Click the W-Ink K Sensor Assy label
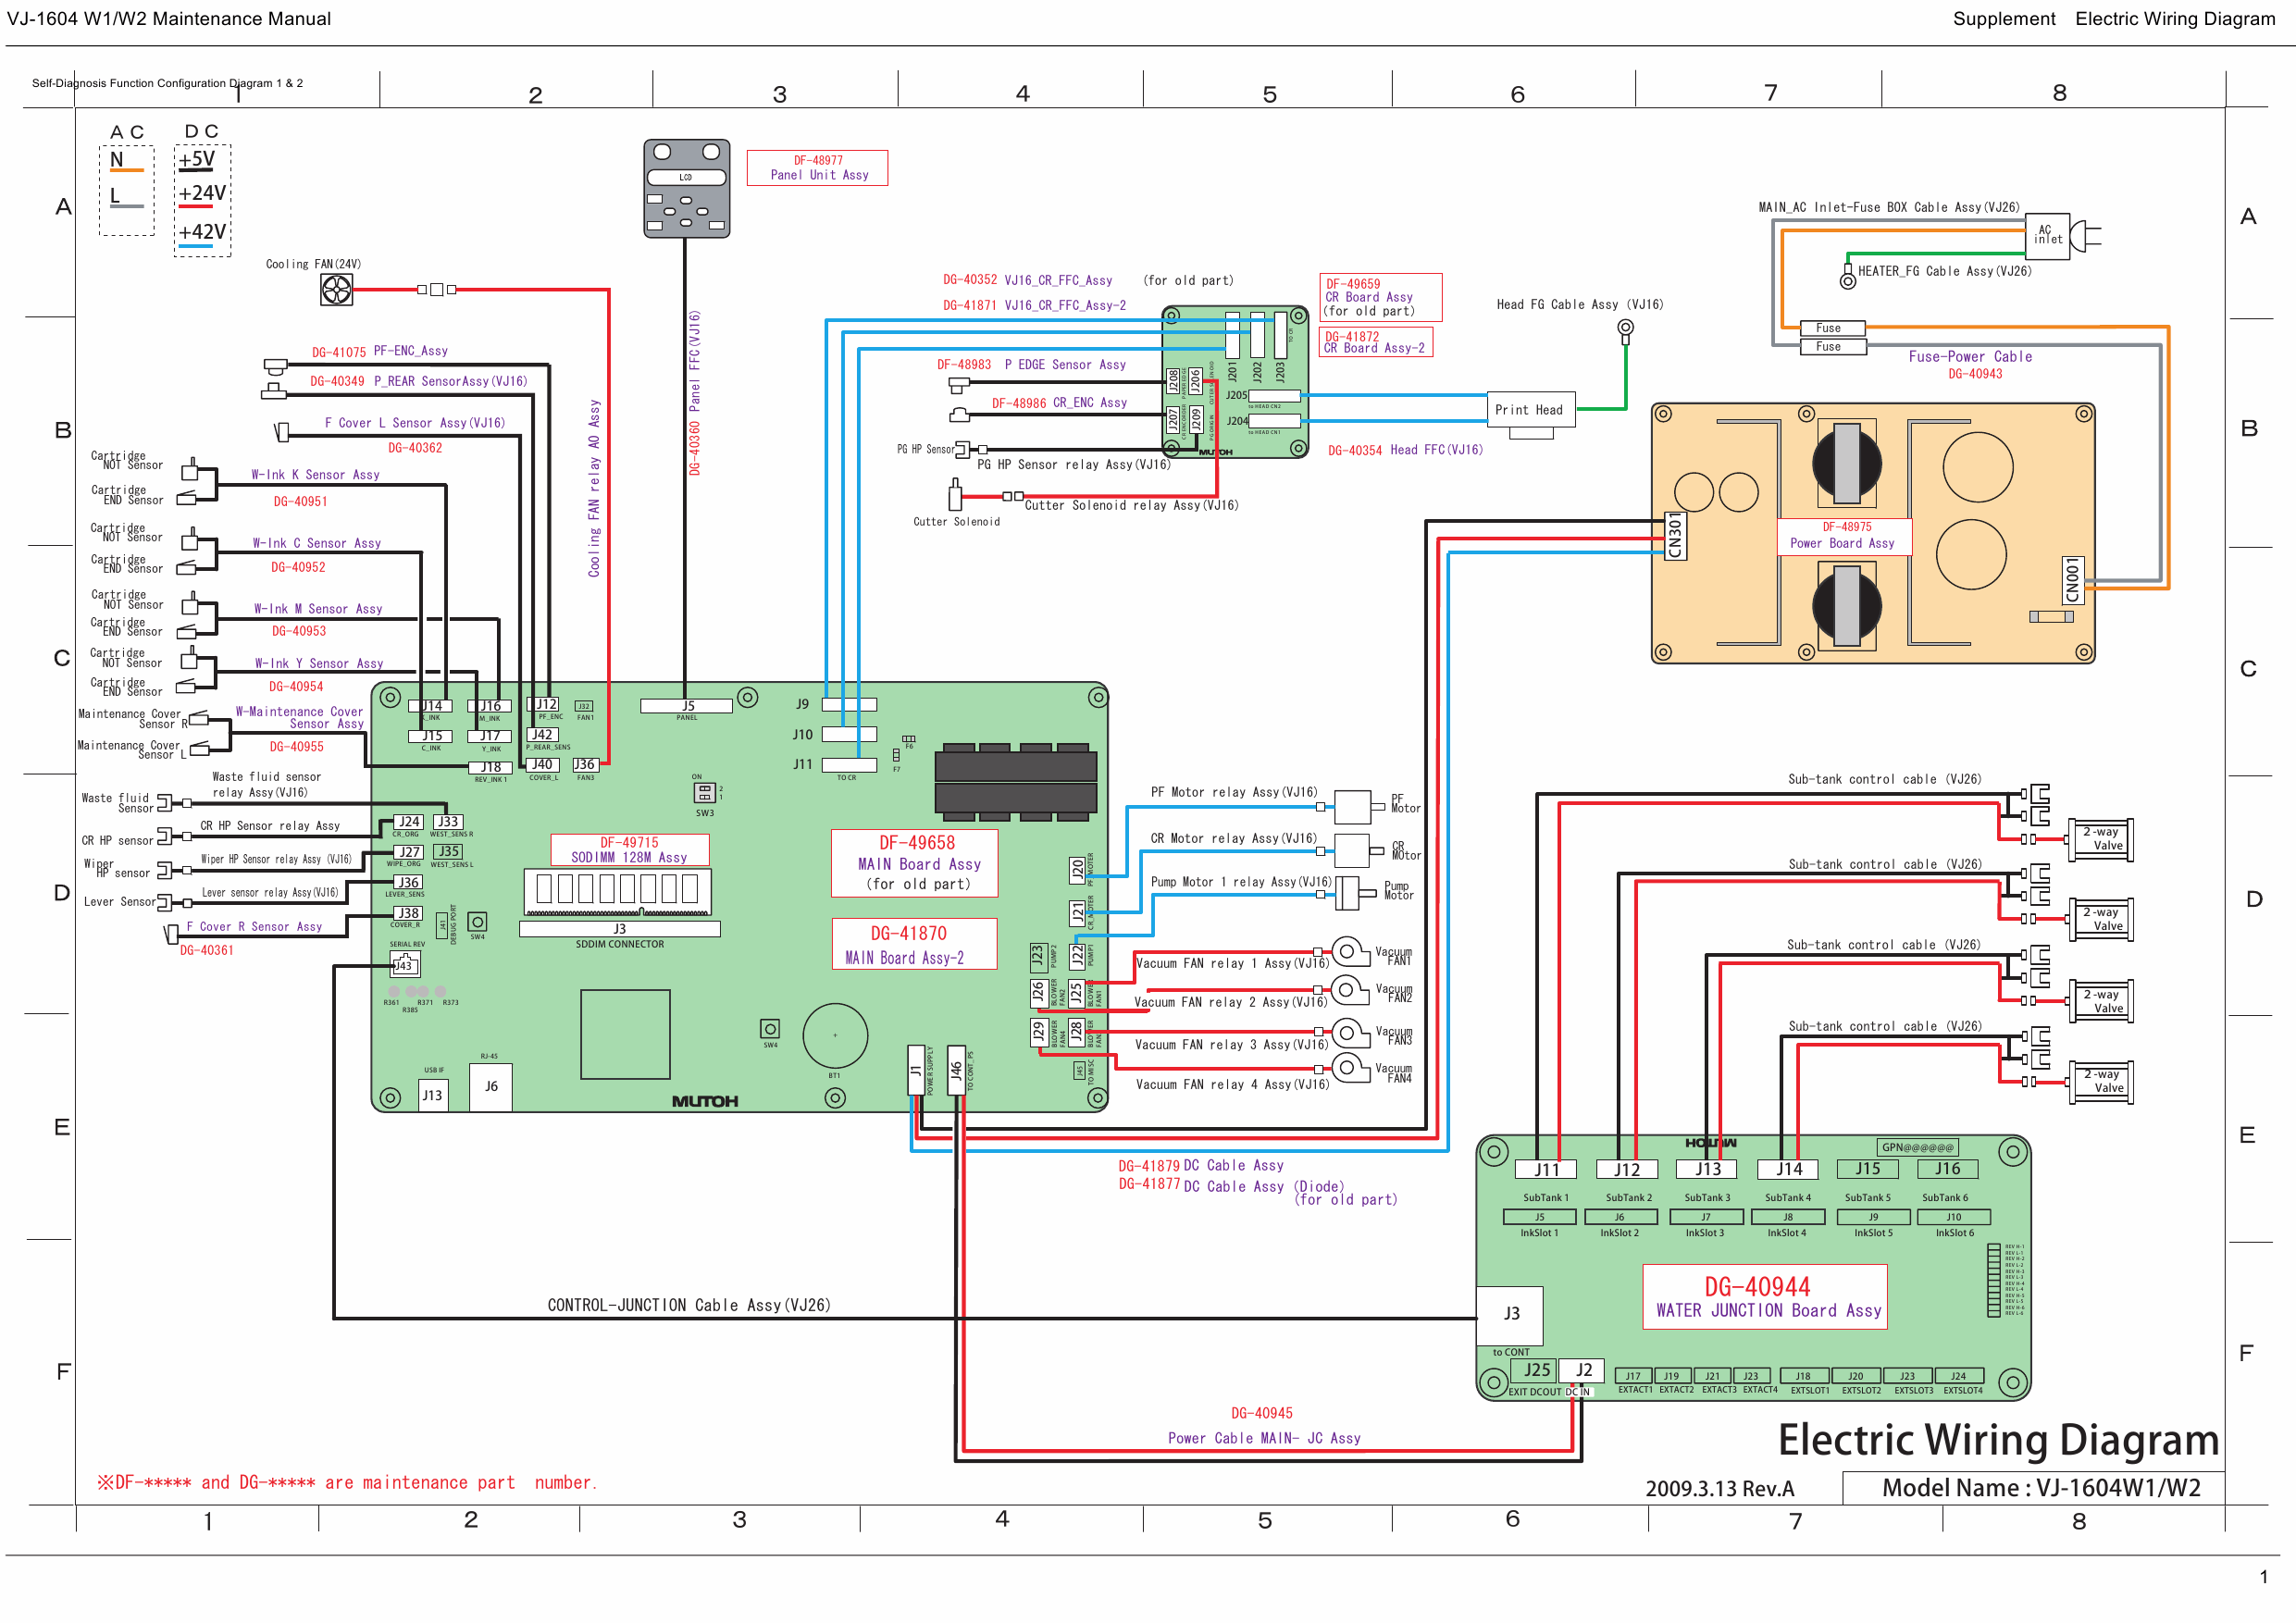Image resolution: width=2296 pixels, height=1623 pixels. tap(315, 475)
